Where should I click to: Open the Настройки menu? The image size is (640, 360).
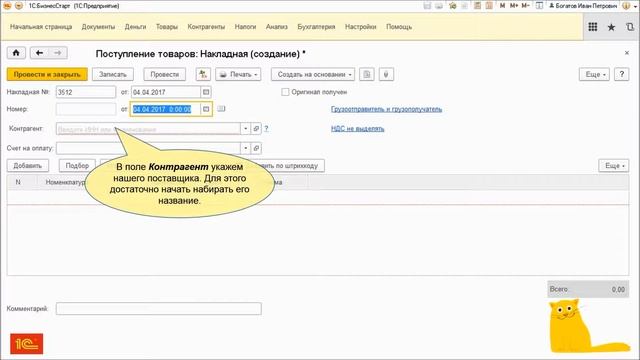pos(361,27)
